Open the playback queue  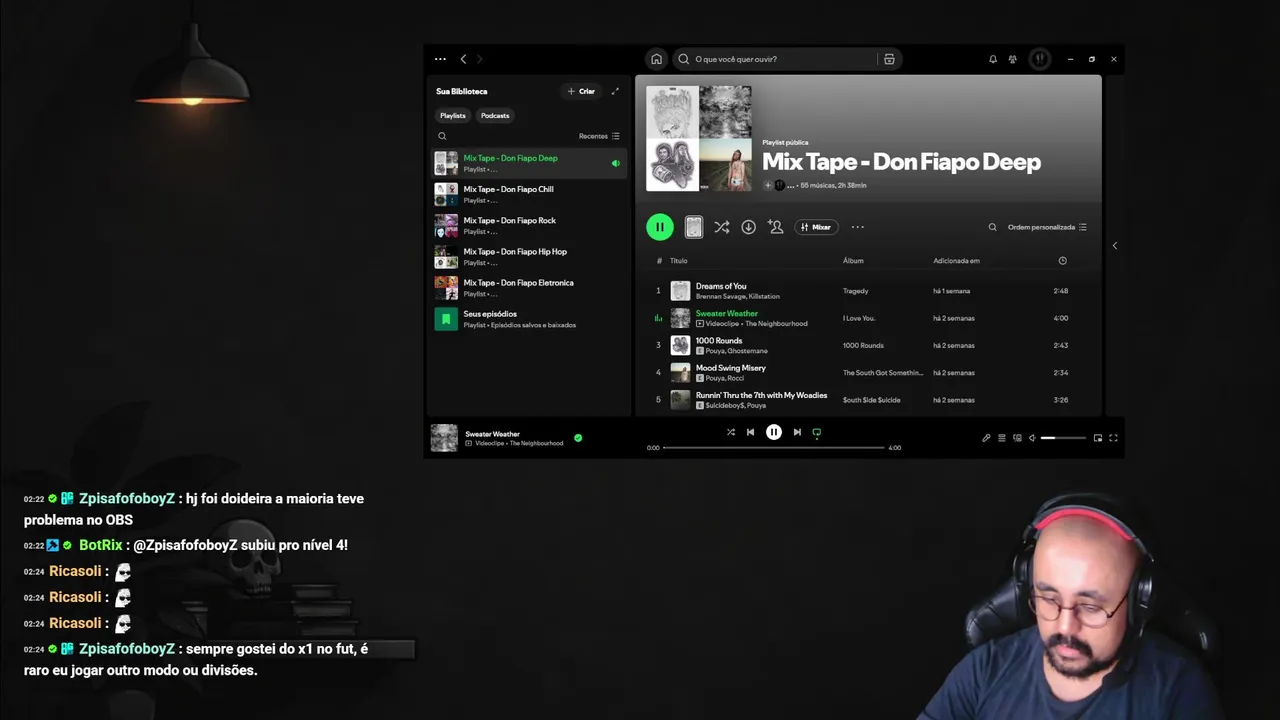pyautogui.click(x=1002, y=438)
